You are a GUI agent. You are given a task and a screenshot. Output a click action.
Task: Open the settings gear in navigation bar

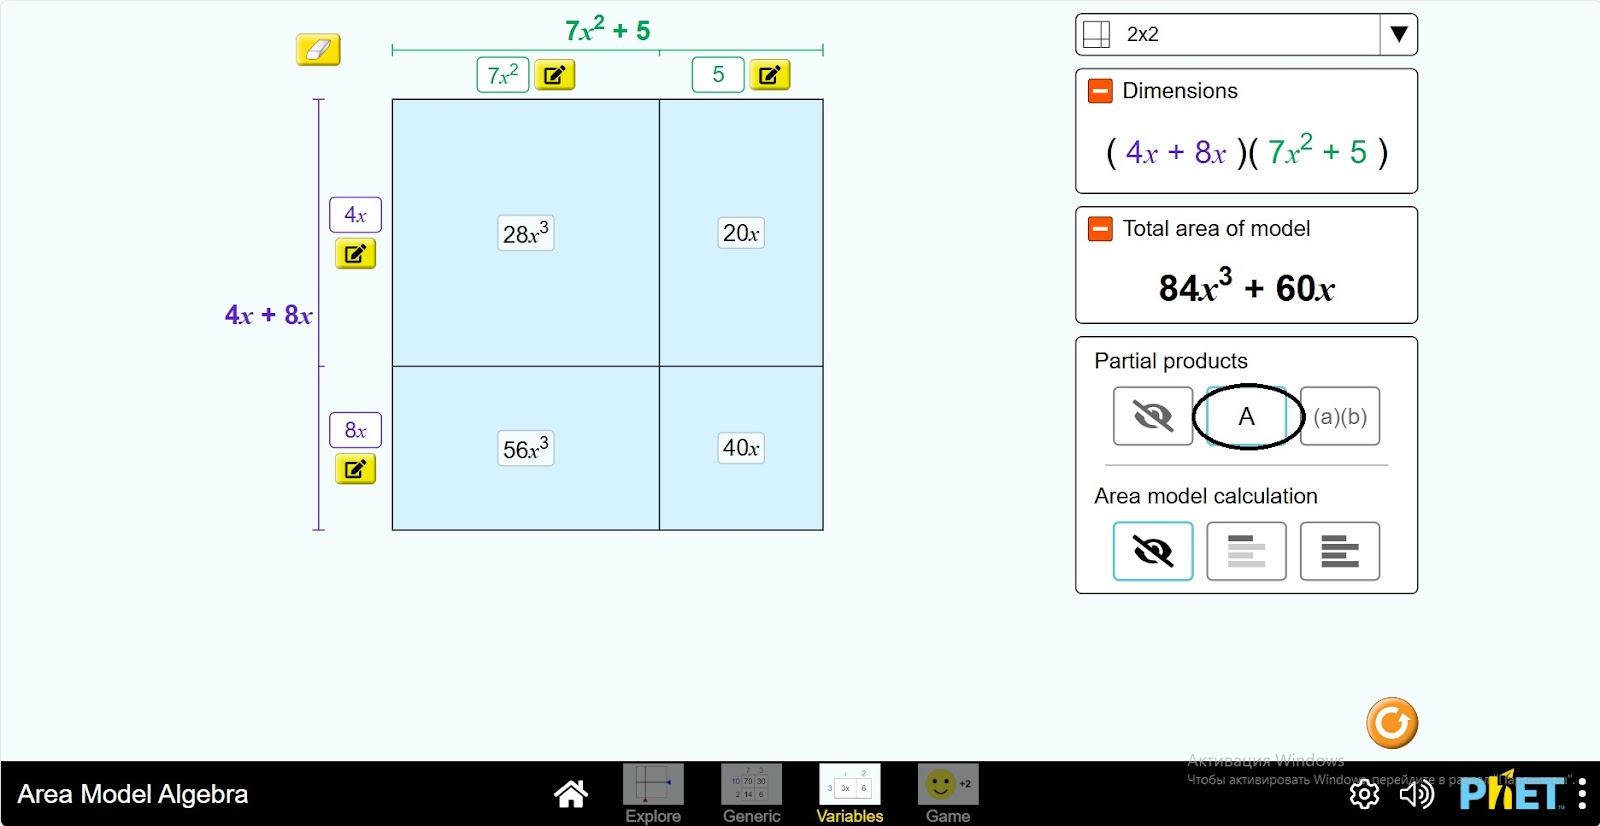click(x=1364, y=794)
